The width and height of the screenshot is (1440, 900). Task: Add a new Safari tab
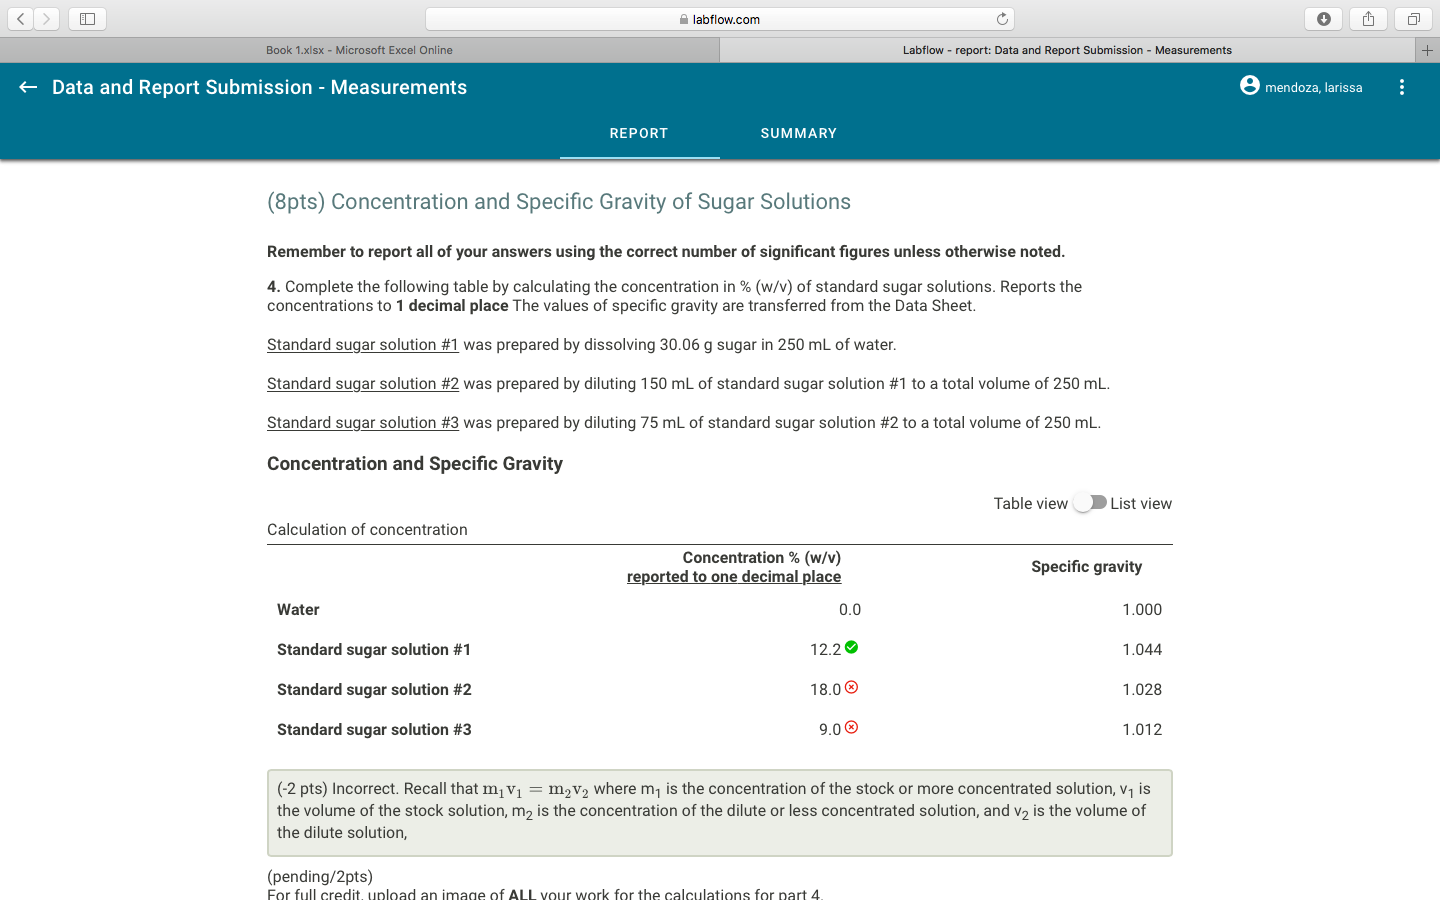(x=1428, y=50)
